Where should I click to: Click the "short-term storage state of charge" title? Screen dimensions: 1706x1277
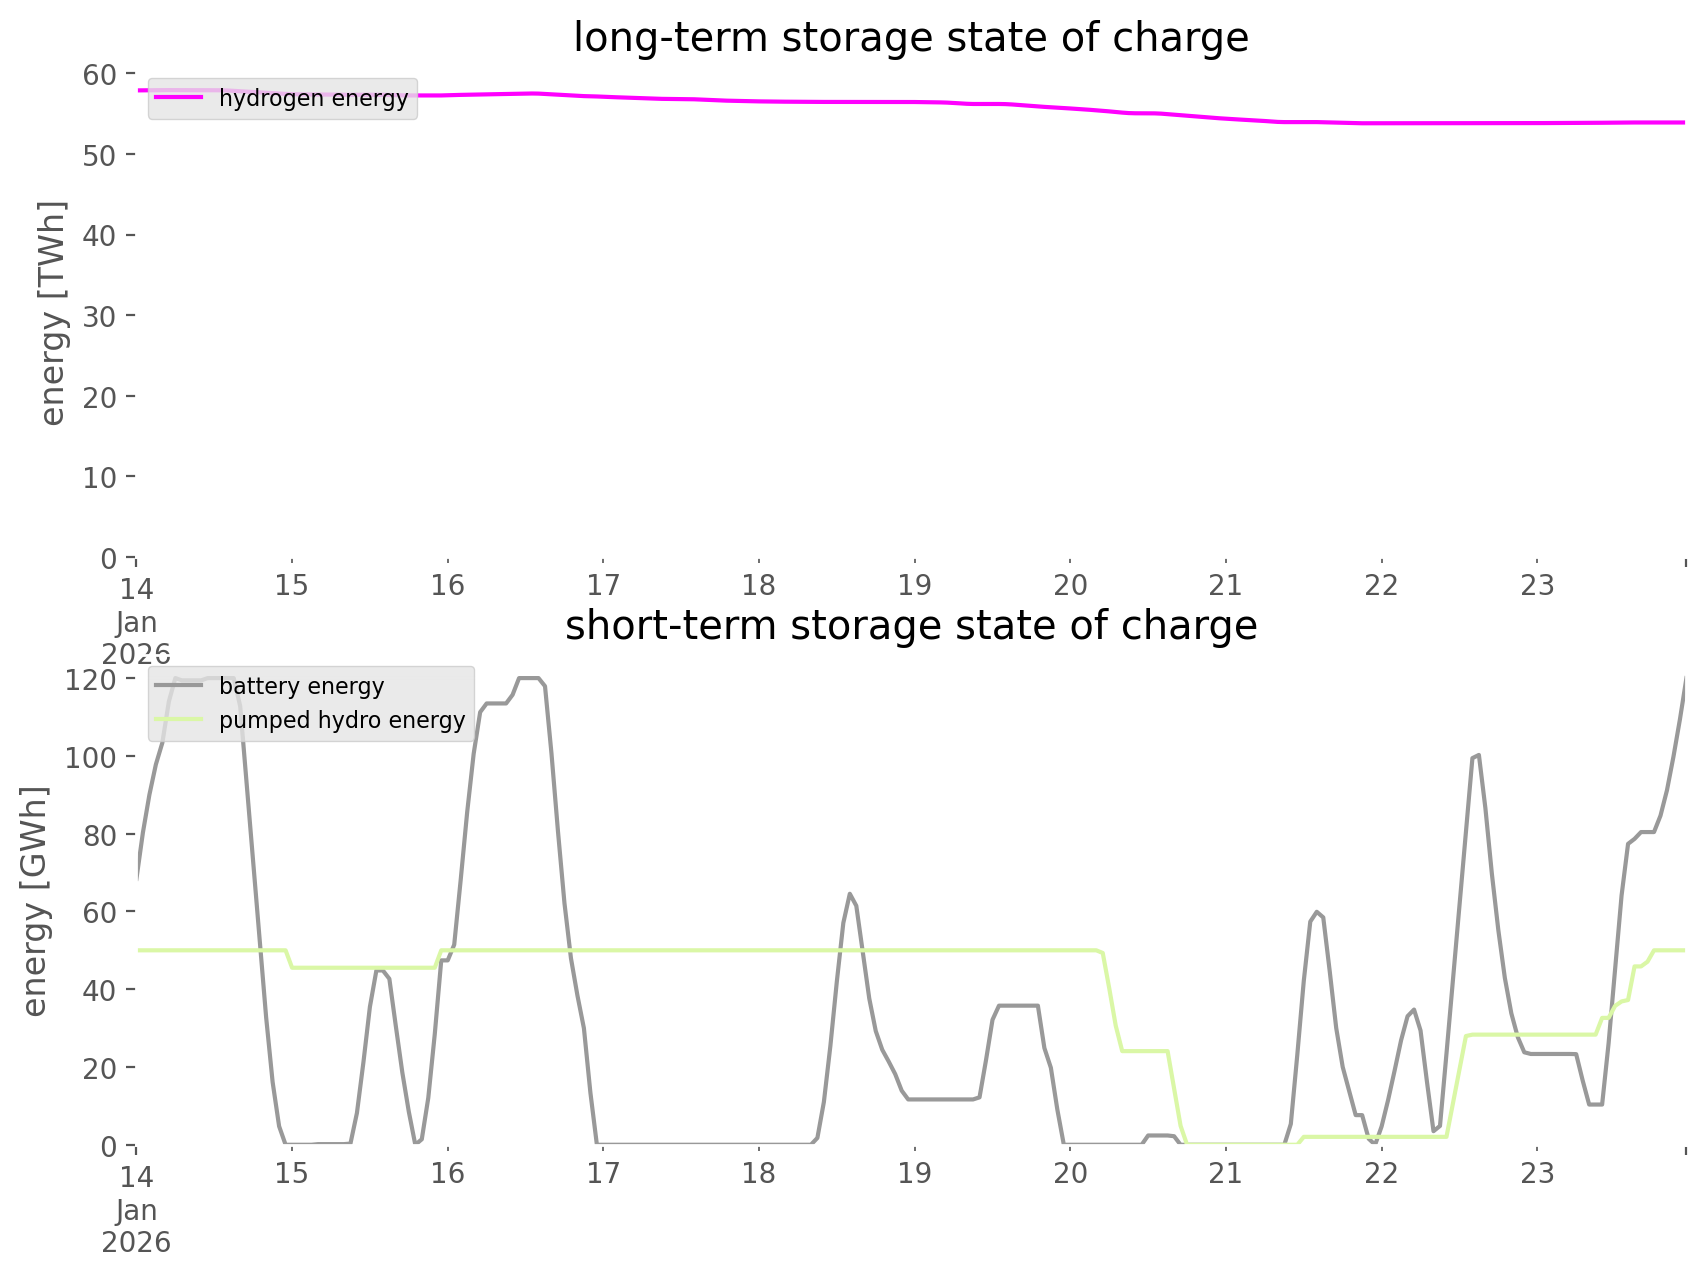click(910, 626)
